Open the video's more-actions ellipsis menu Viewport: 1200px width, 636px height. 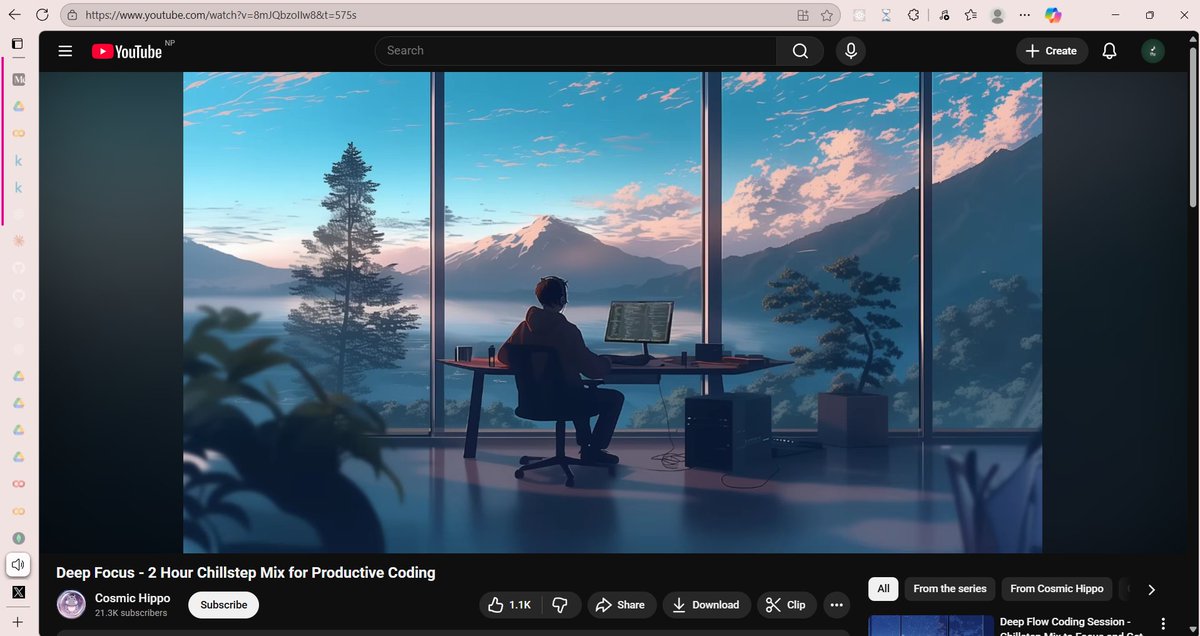click(x=836, y=605)
